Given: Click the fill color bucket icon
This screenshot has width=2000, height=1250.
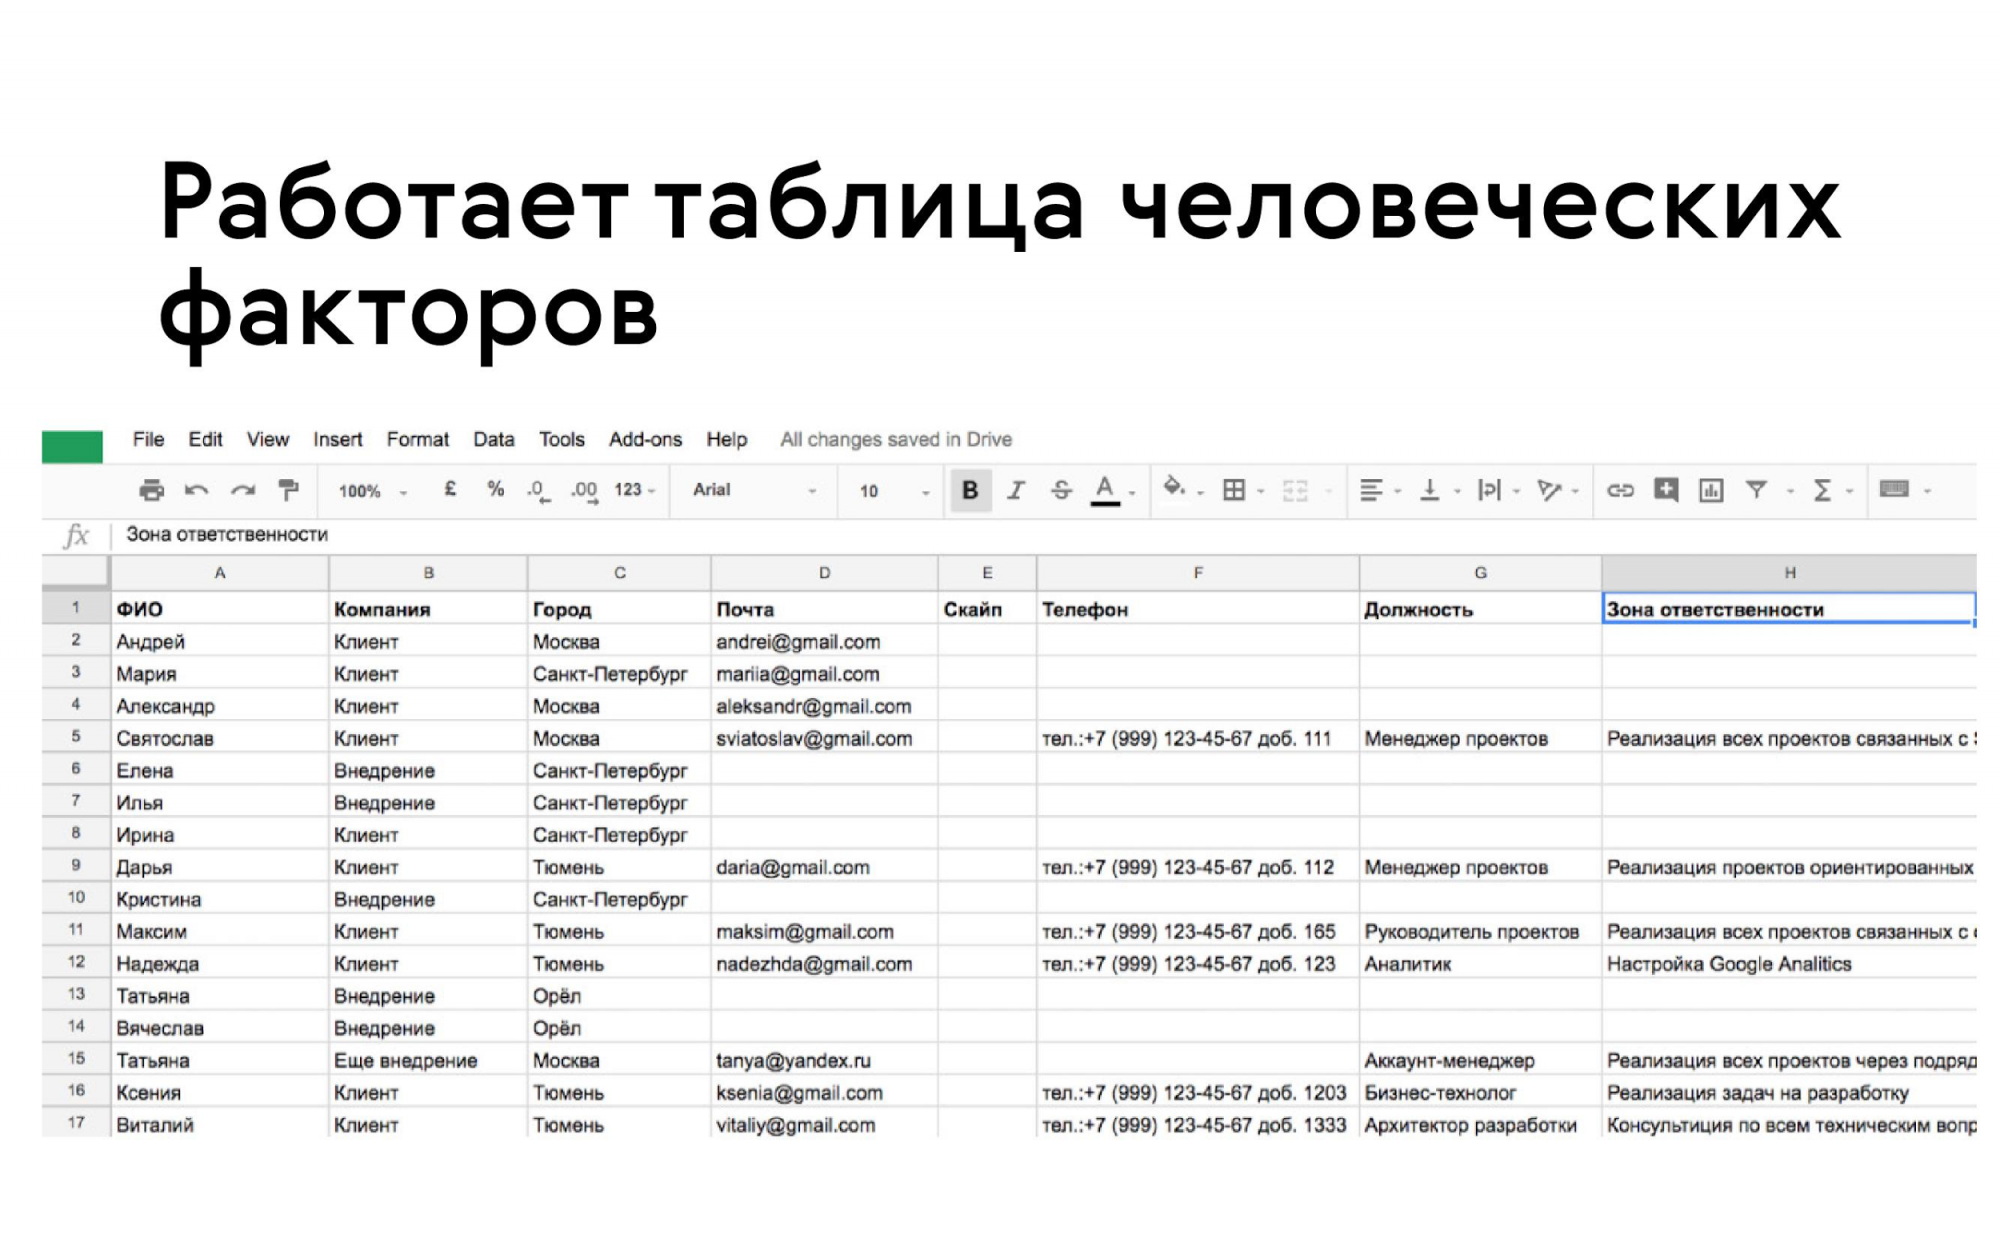Looking at the screenshot, I should coord(1174,488).
